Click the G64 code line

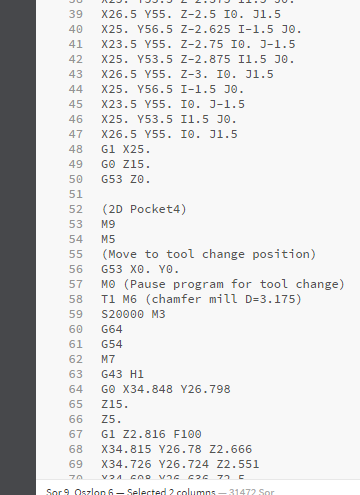coord(112,329)
